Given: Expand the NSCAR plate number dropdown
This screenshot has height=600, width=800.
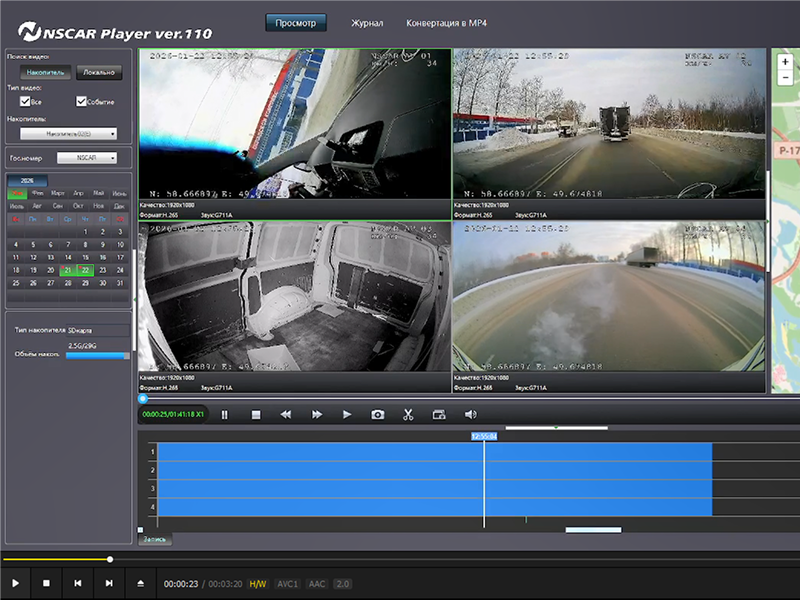Looking at the screenshot, I should click(x=87, y=158).
